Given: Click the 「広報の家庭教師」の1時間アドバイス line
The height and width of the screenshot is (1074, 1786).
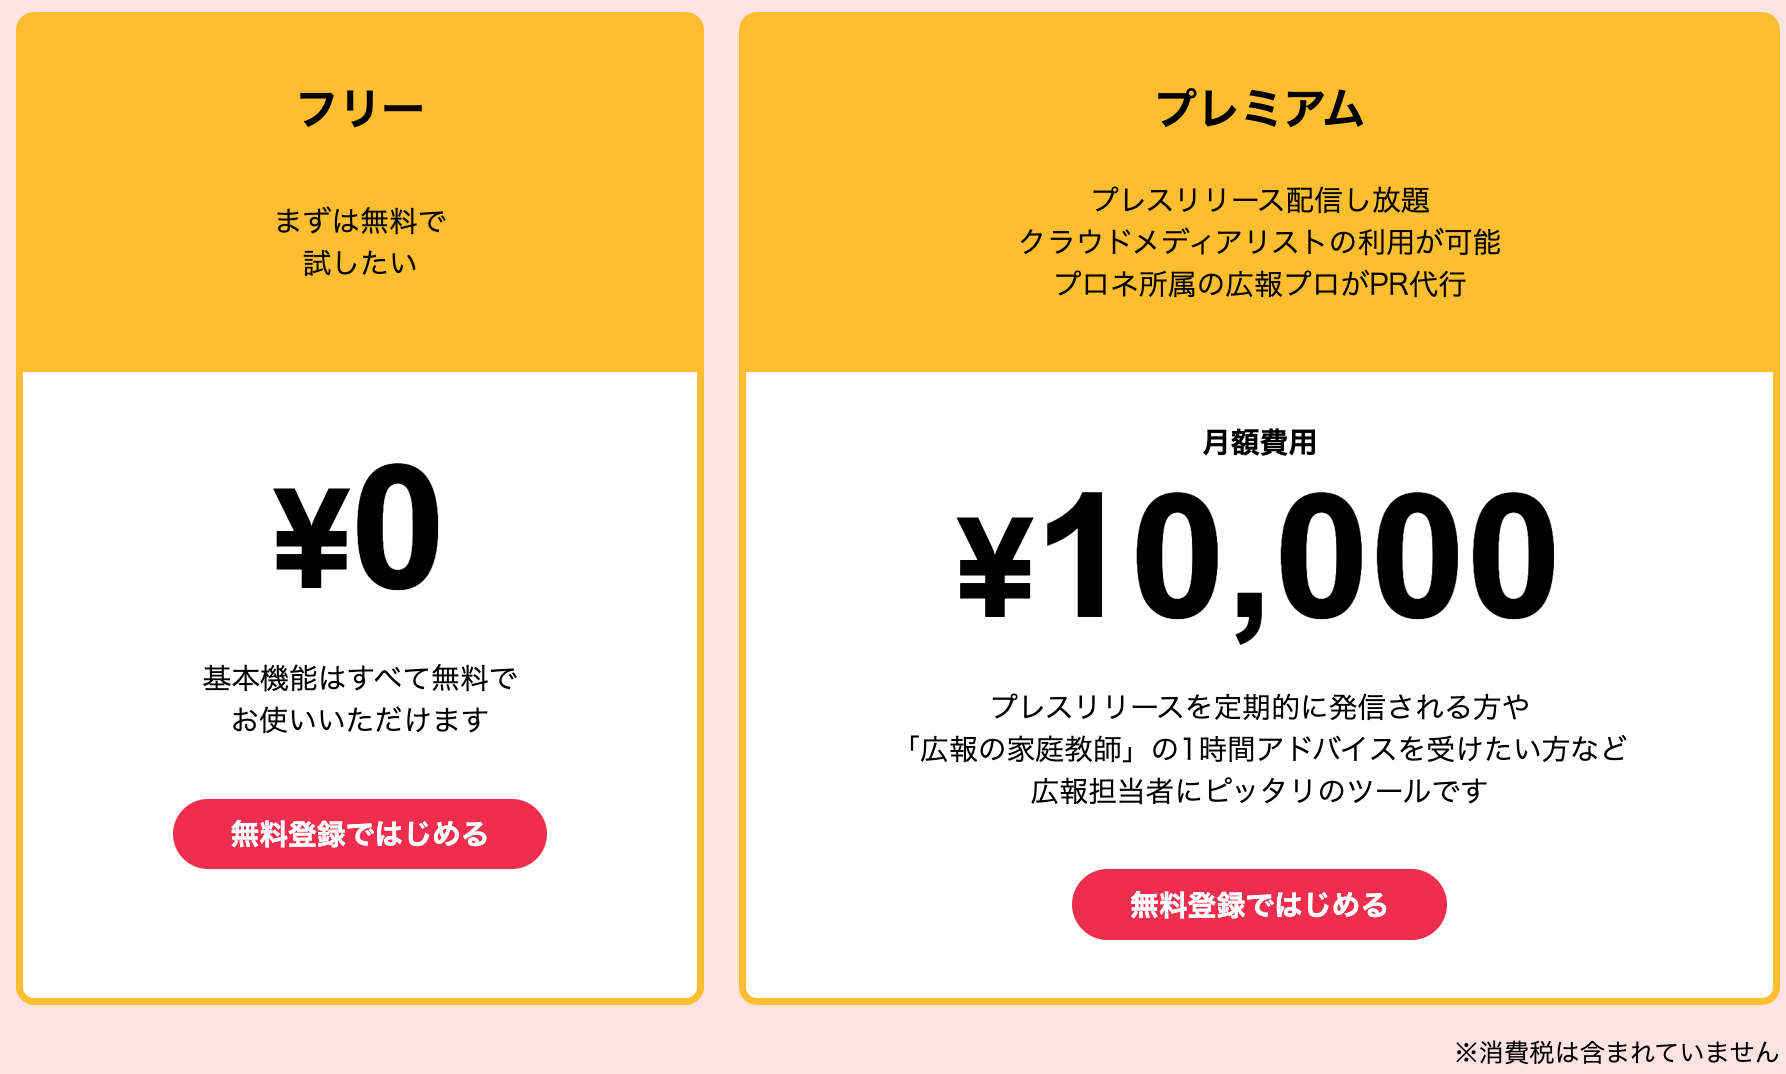Looking at the screenshot, I should pyautogui.click(x=1264, y=749).
